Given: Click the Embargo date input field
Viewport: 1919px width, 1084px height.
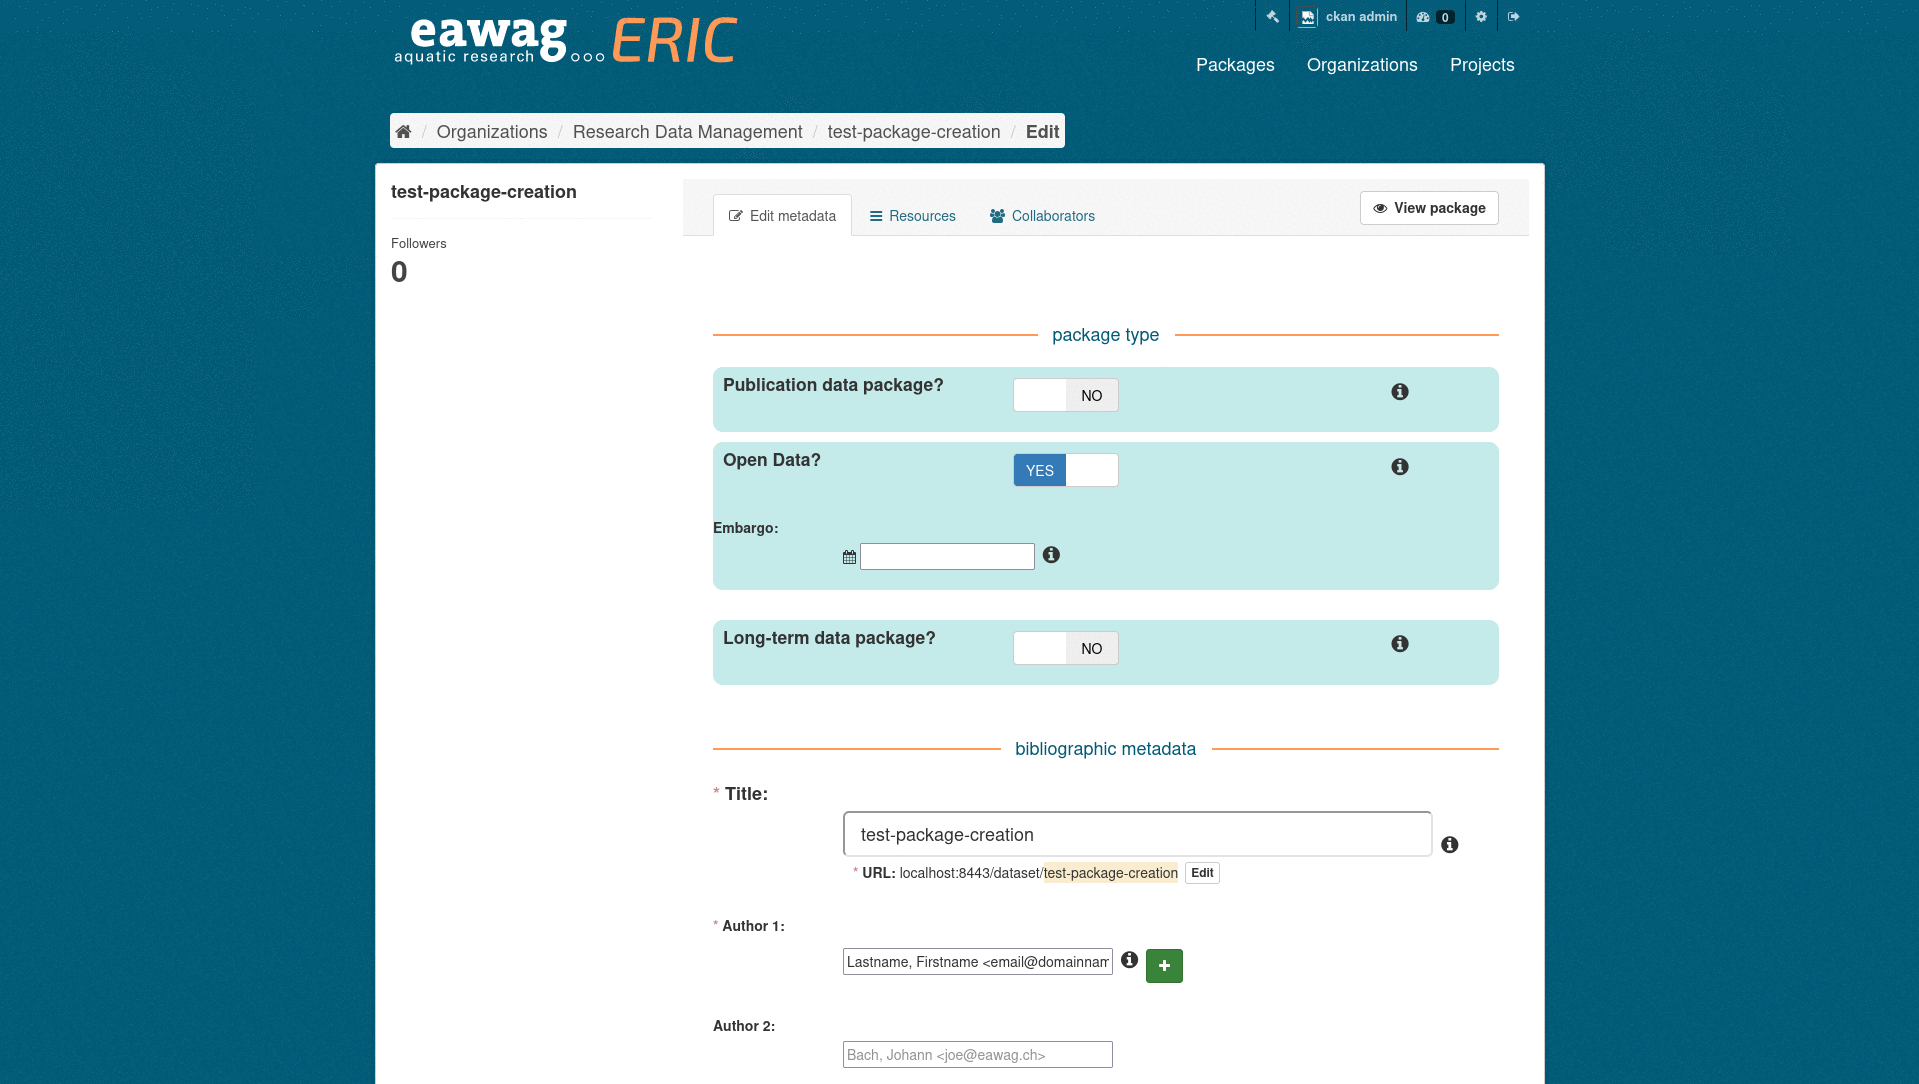Looking at the screenshot, I should 947,557.
